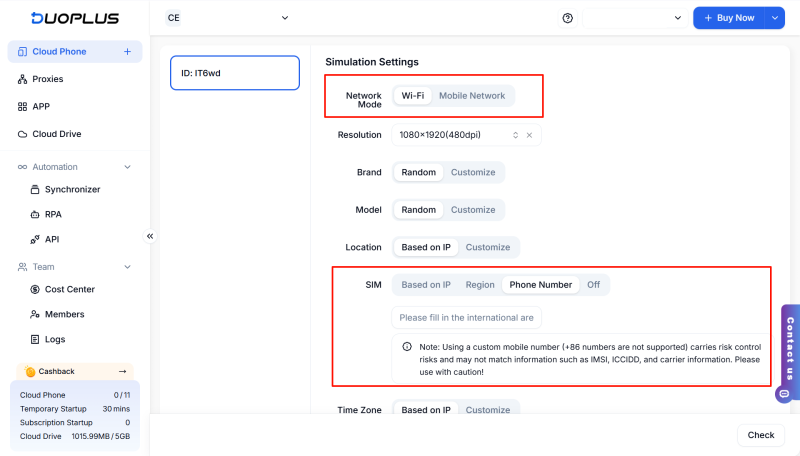Click the Contact us headset icon

tap(789, 394)
